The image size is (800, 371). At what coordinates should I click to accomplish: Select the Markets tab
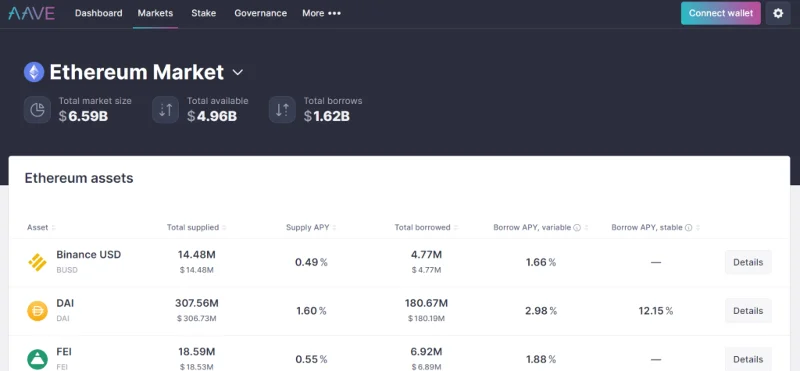point(155,13)
